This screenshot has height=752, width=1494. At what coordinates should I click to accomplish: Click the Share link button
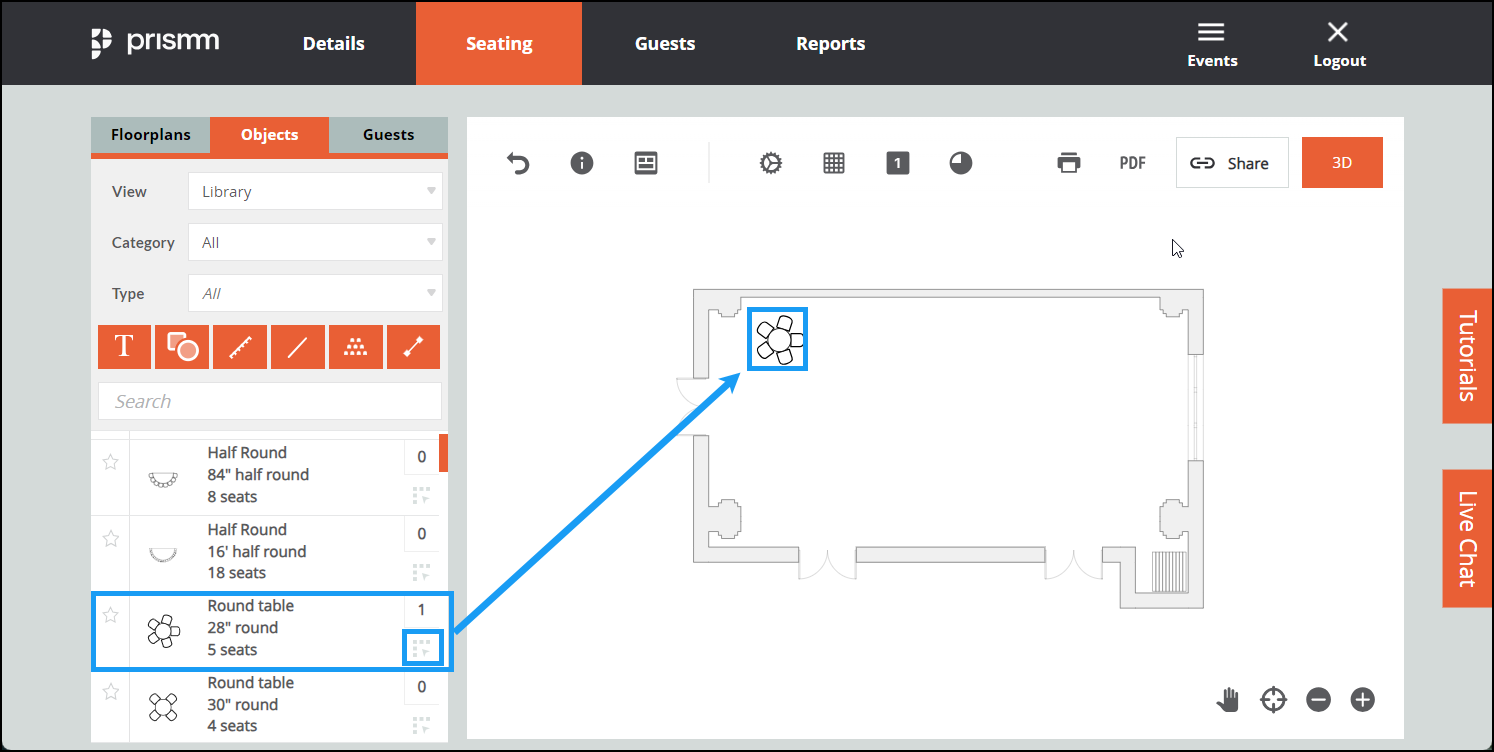tap(1232, 163)
